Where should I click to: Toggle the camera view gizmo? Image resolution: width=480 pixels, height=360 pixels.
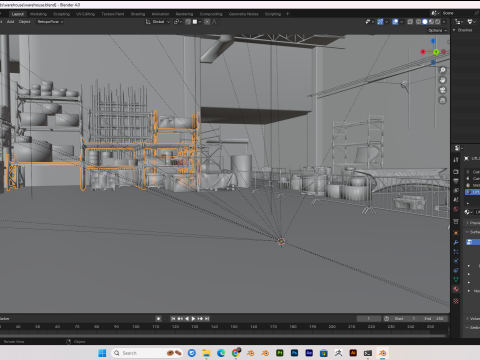443,90
